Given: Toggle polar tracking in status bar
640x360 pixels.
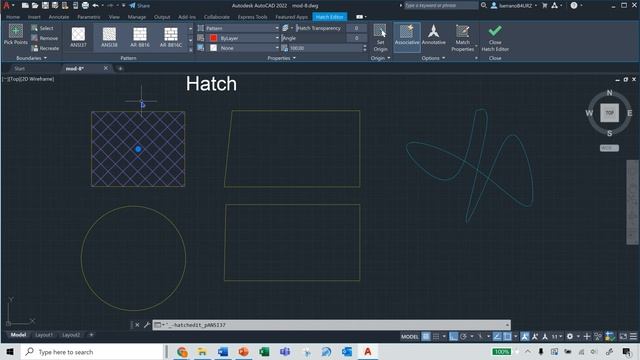Looking at the screenshot, I should point(463,336).
